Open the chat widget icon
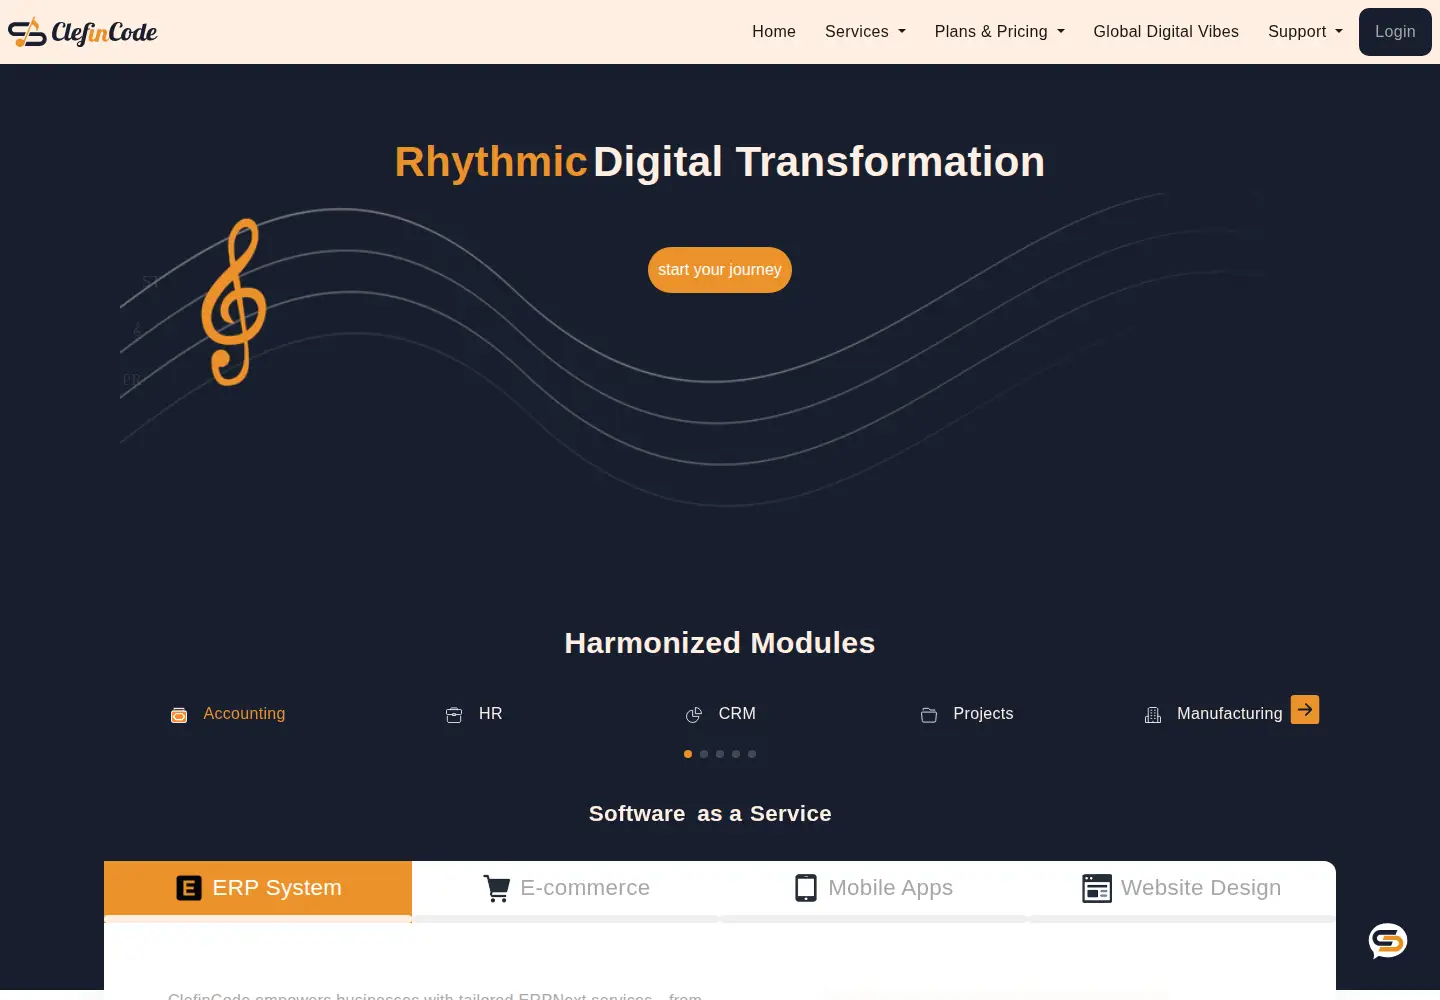This screenshot has width=1440, height=1000. coord(1388,941)
